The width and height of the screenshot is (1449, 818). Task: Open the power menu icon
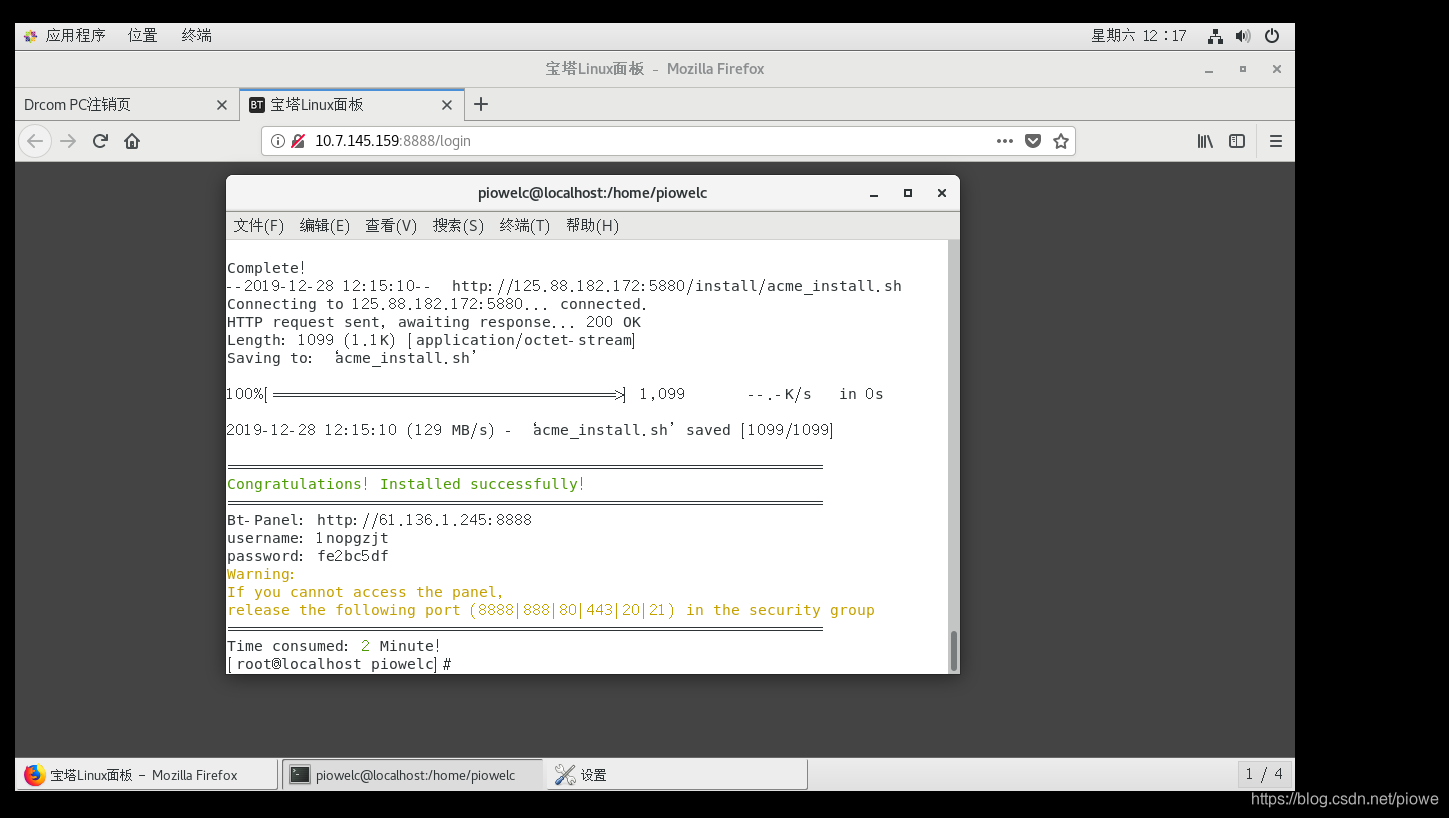tap(1272, 36)
